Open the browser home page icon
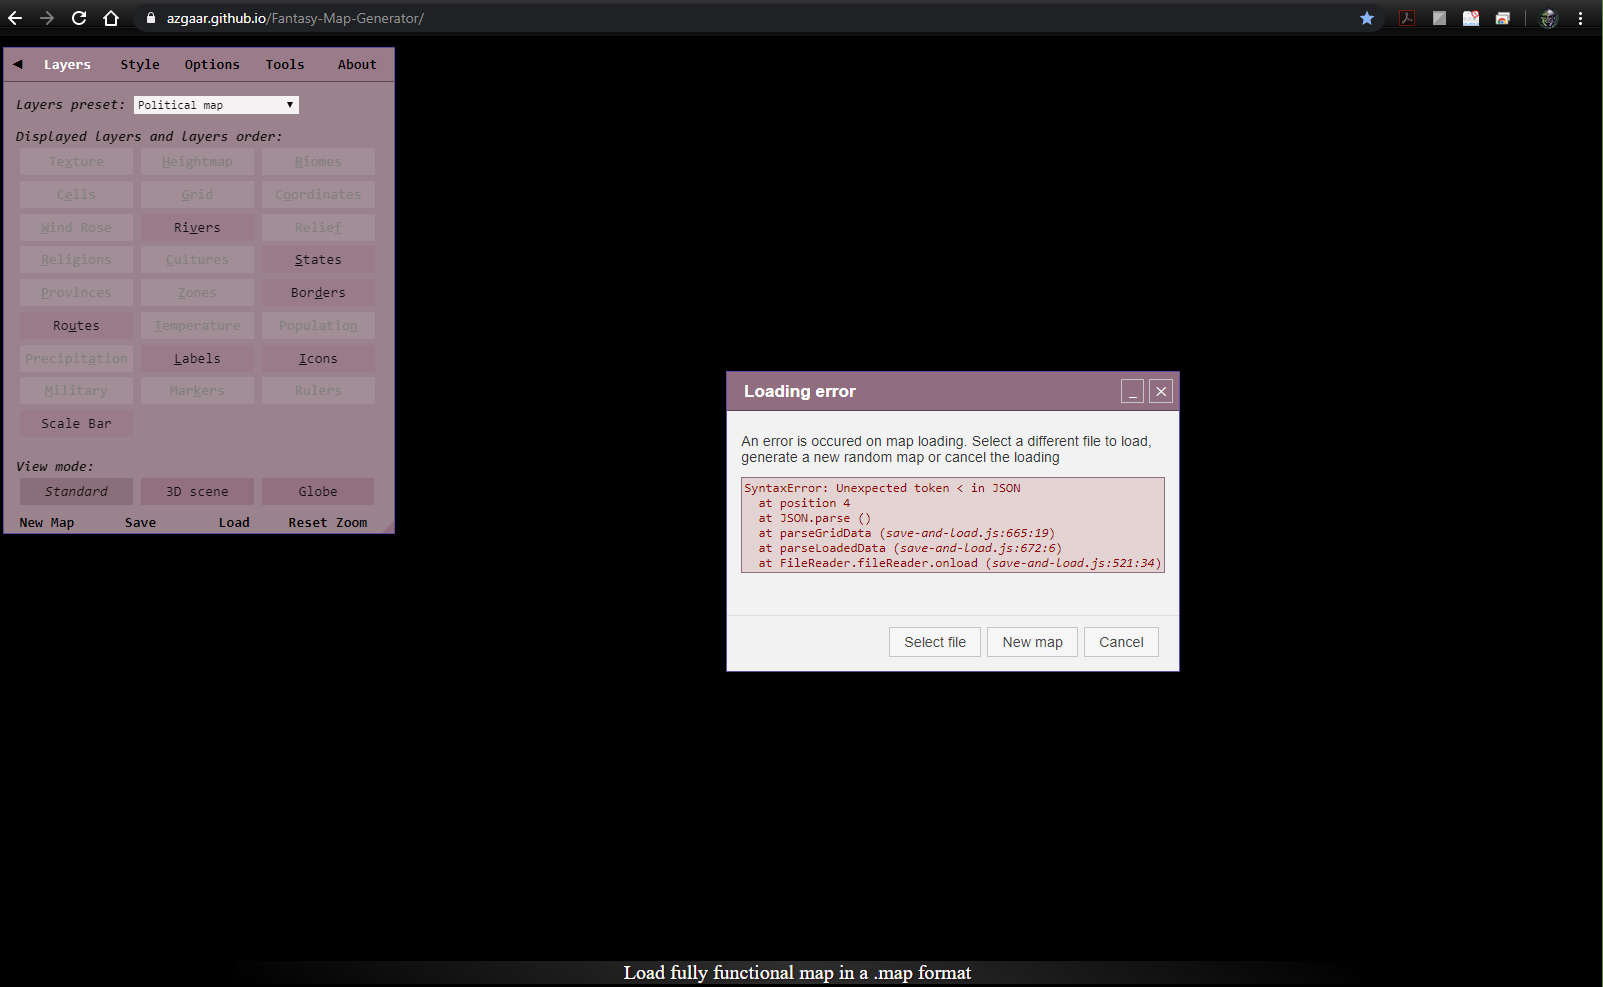 (x=111, y=18)
